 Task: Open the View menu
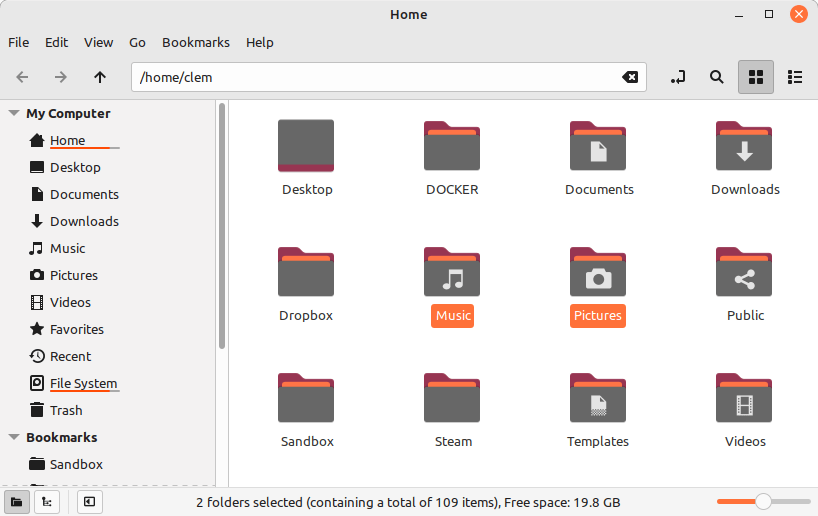click(x=99, y=42)
